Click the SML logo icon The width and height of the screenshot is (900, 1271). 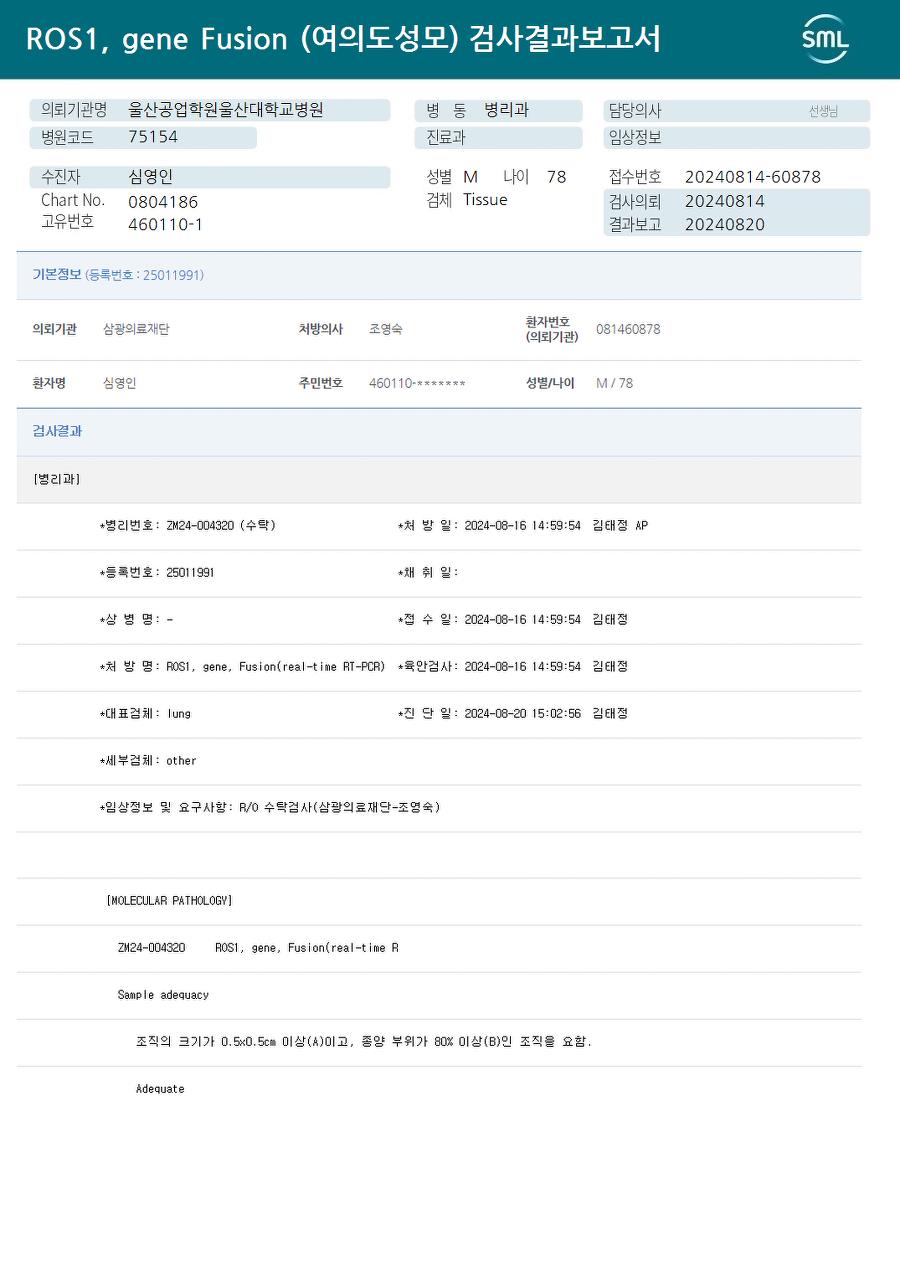[x=825, y=39]
